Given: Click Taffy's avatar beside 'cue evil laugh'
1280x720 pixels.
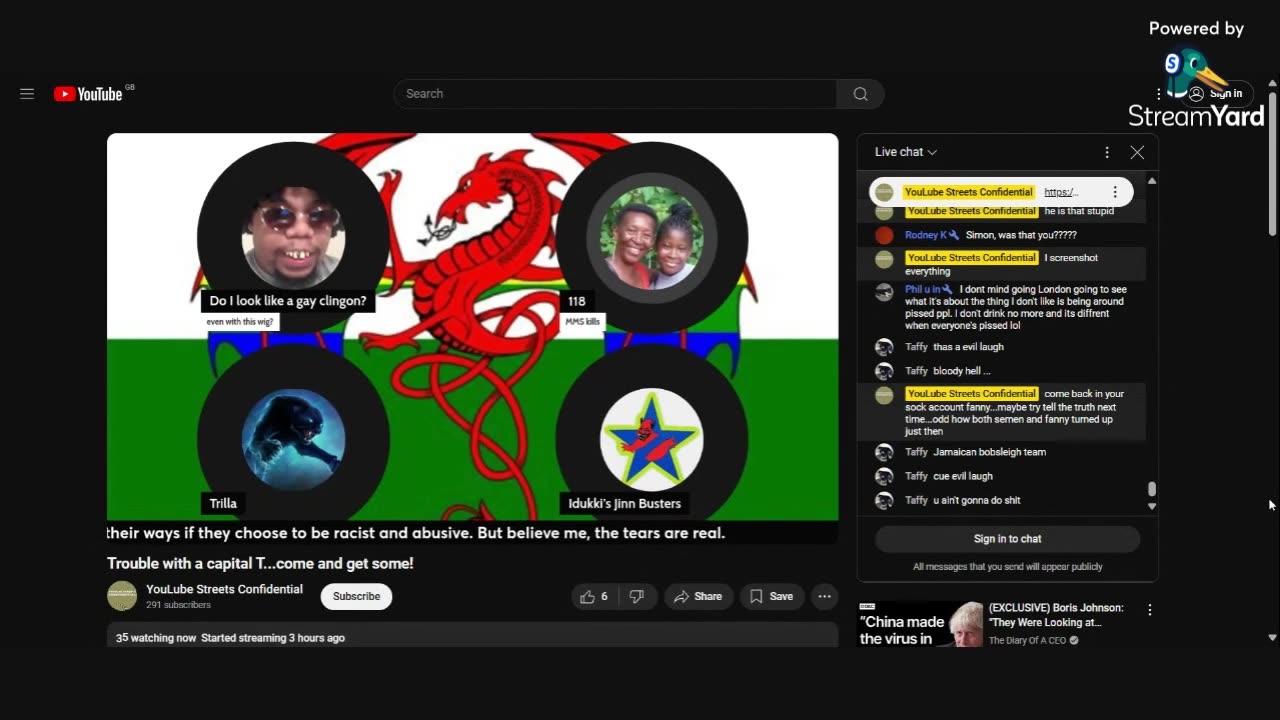Looking at the screenshot, I should click(884, 476).
